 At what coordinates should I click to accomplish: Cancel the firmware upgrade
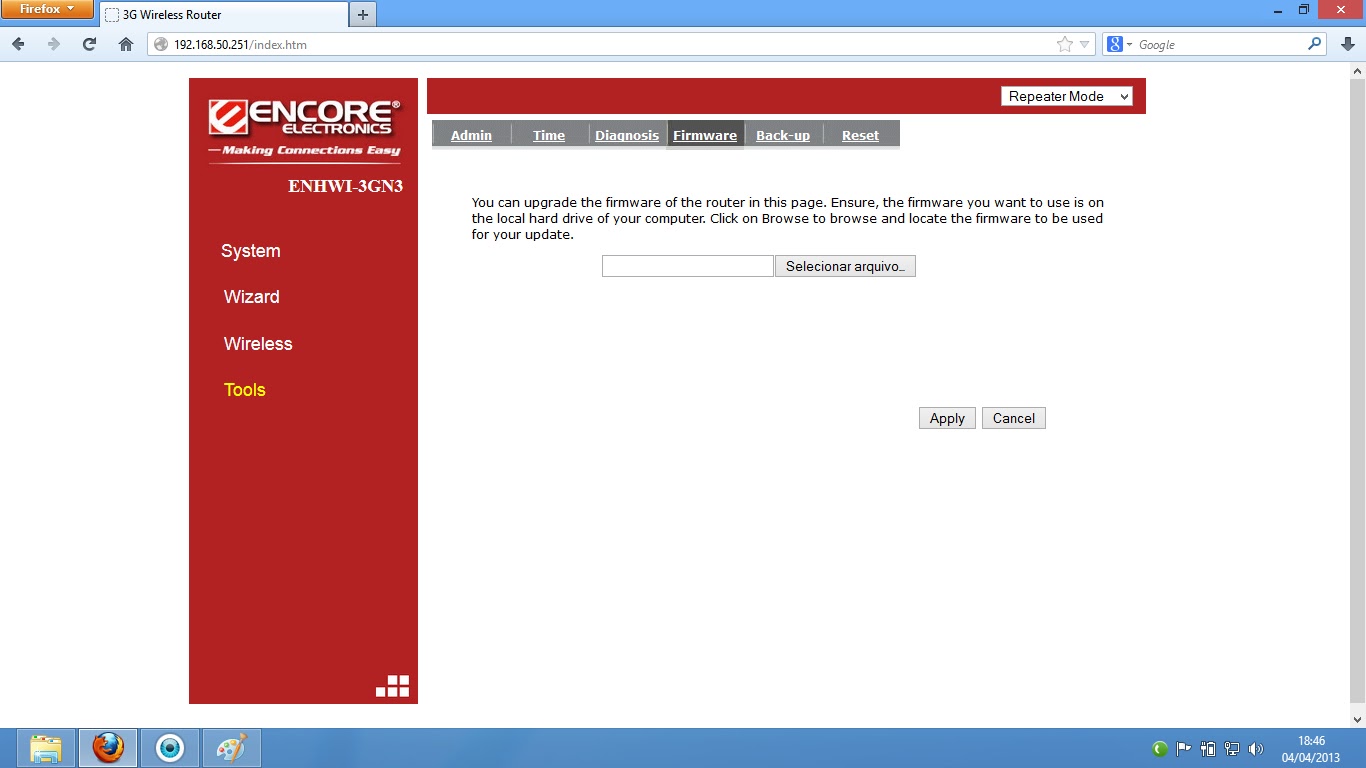point(1013,418)
